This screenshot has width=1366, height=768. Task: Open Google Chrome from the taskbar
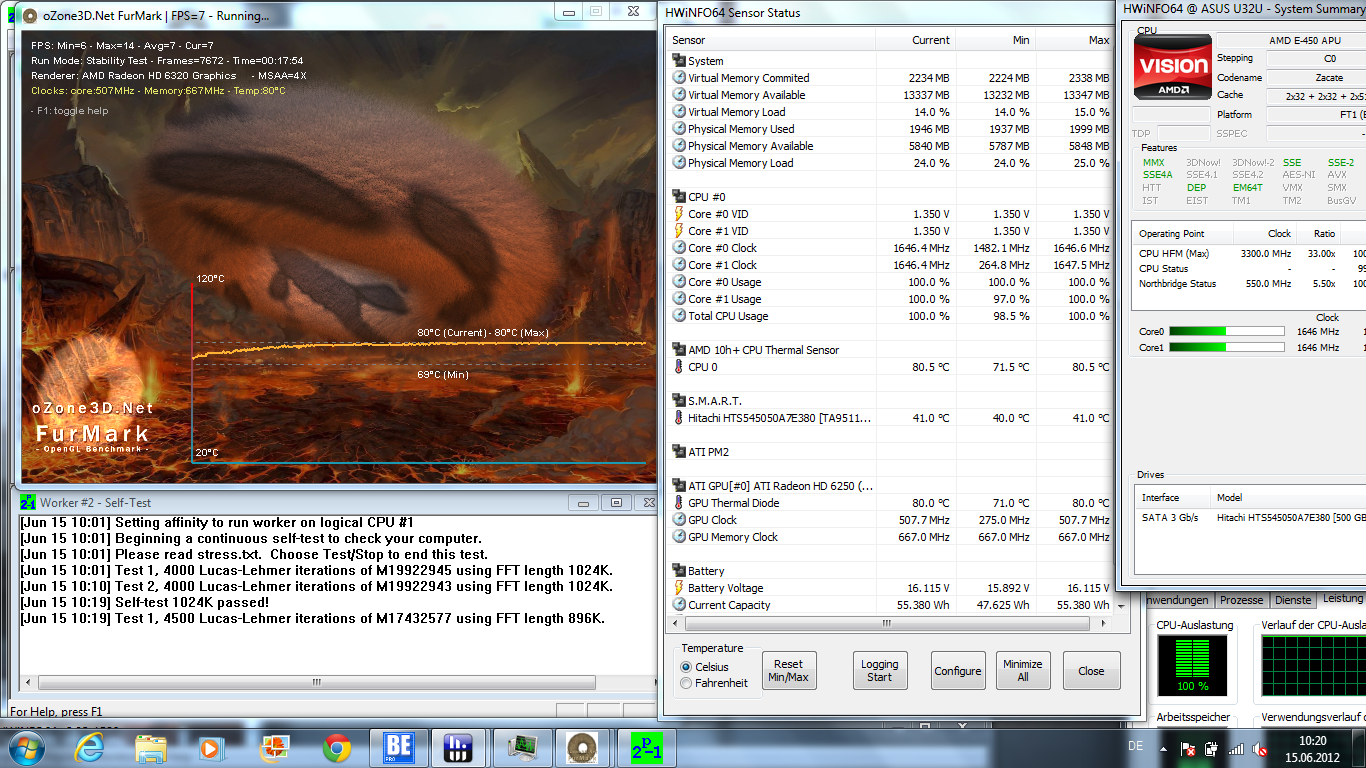click(337, 747)
